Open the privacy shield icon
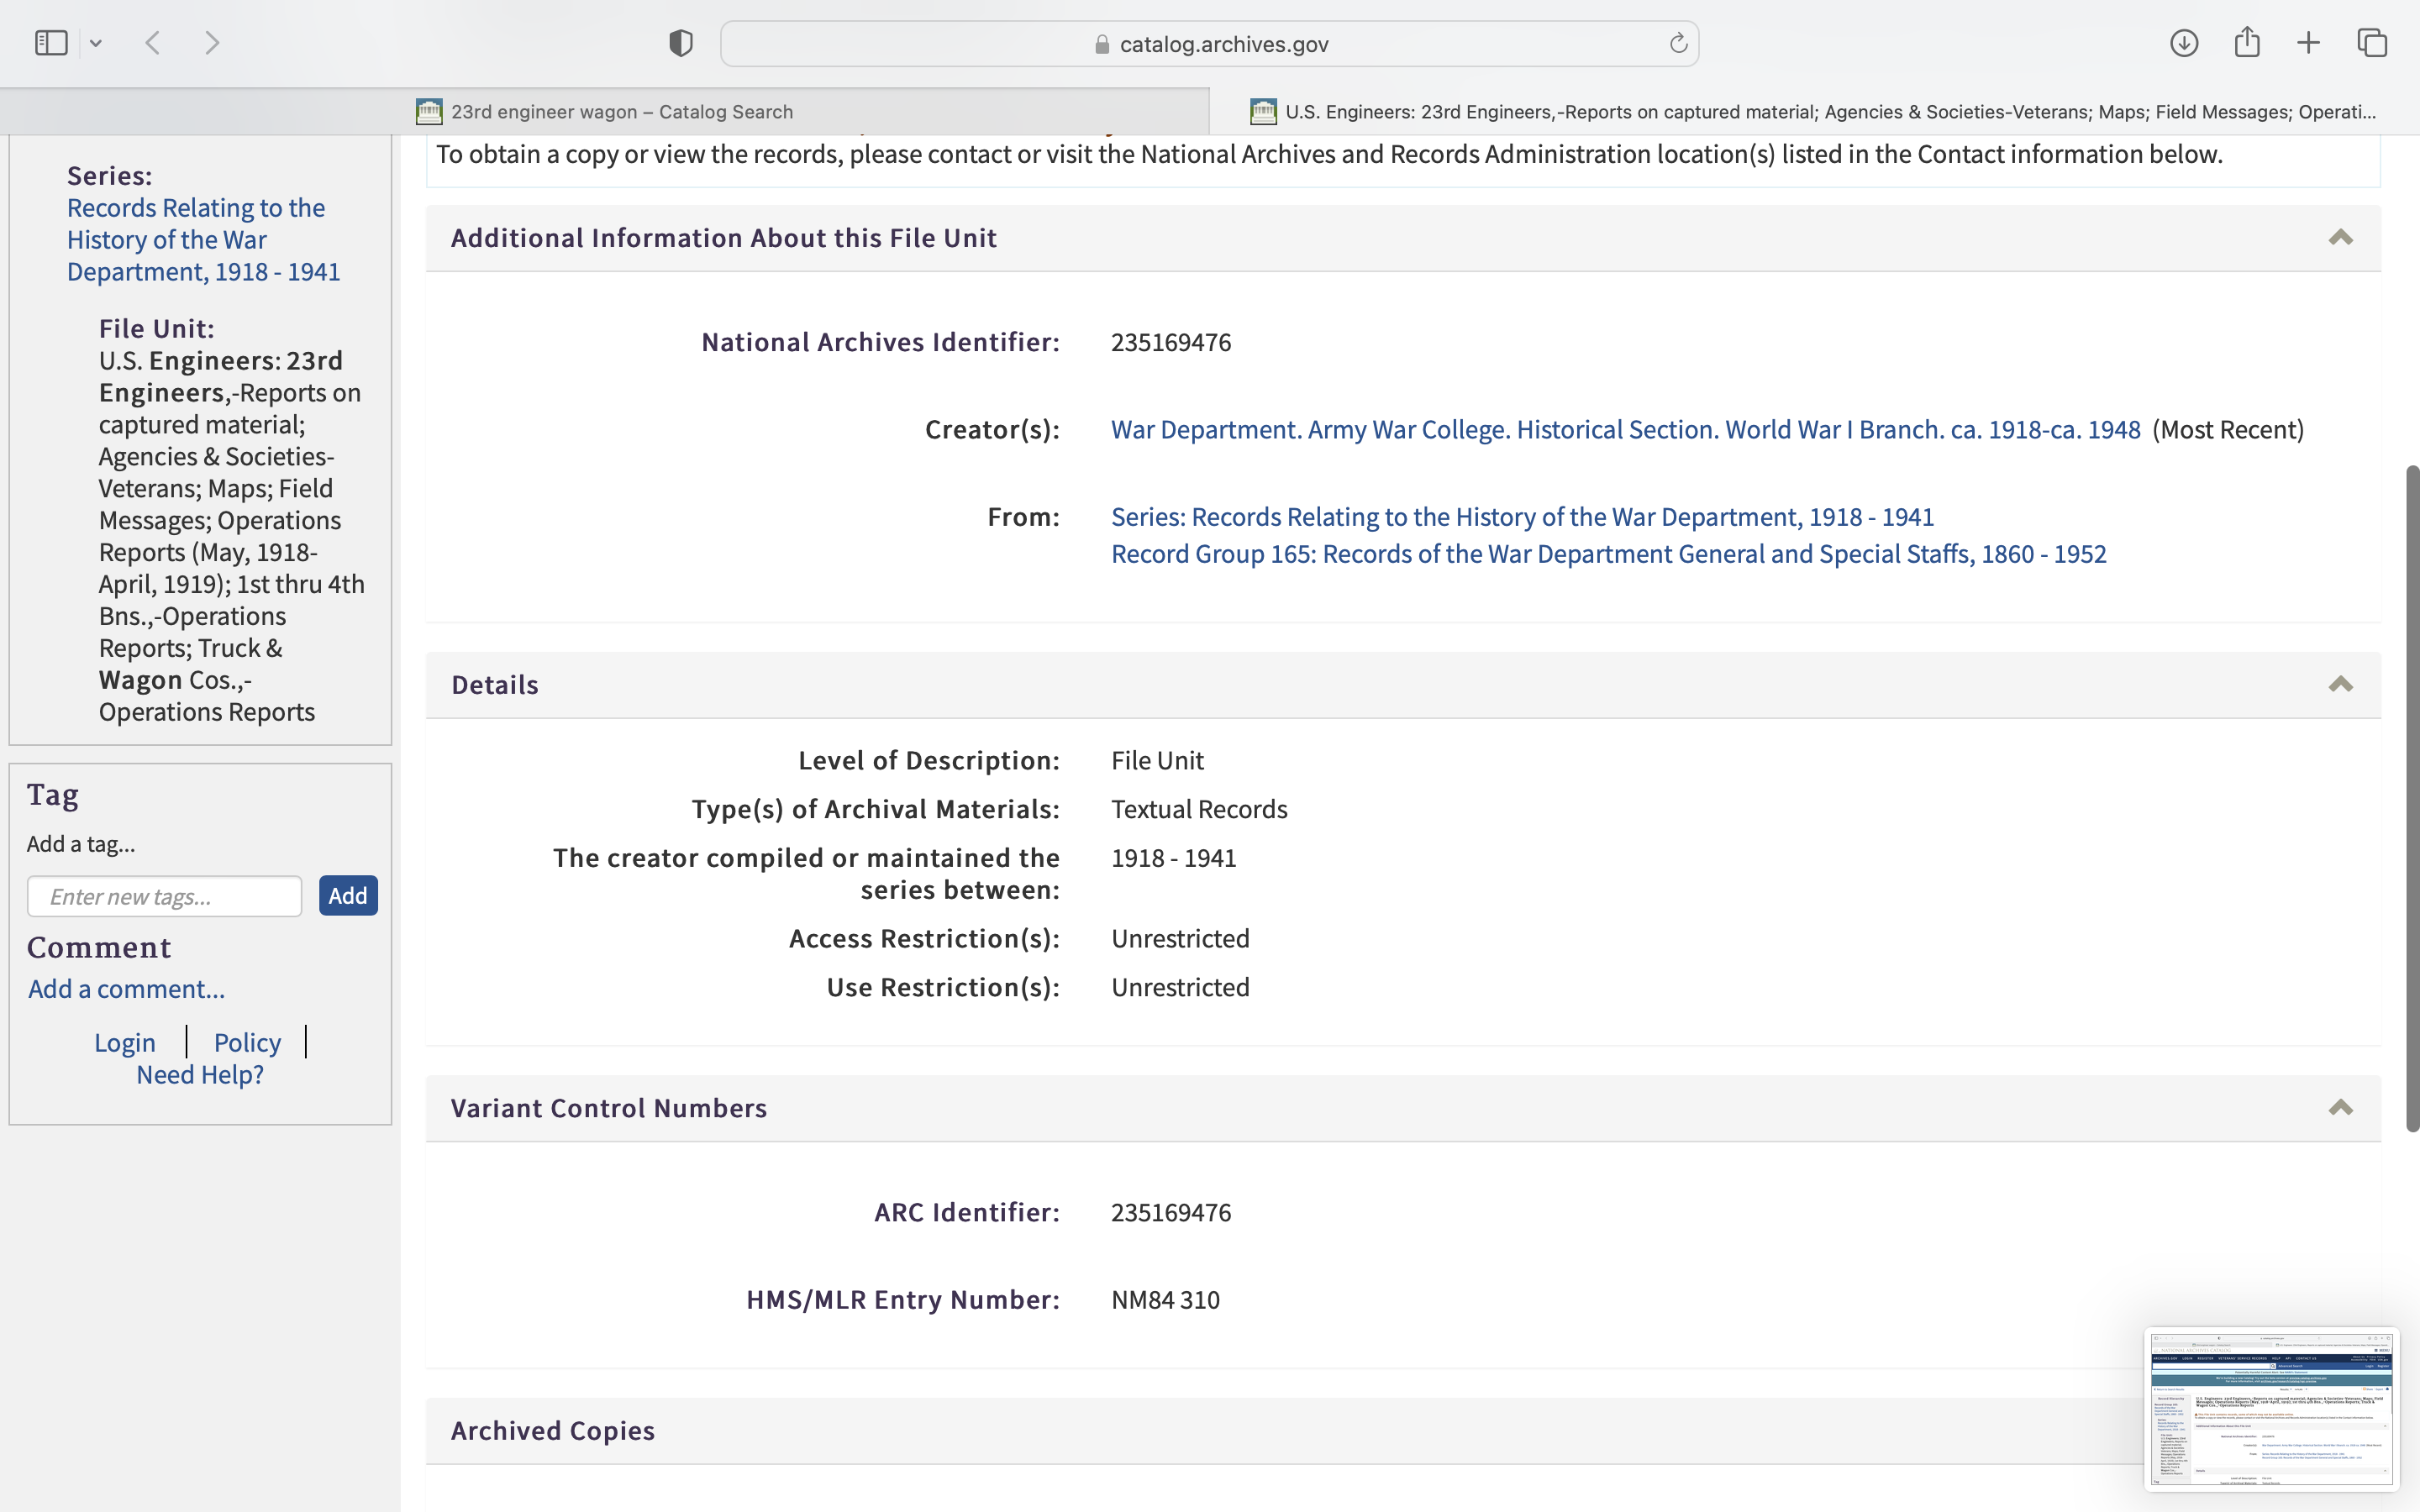2420x1512 pixels. click(680, 43)
